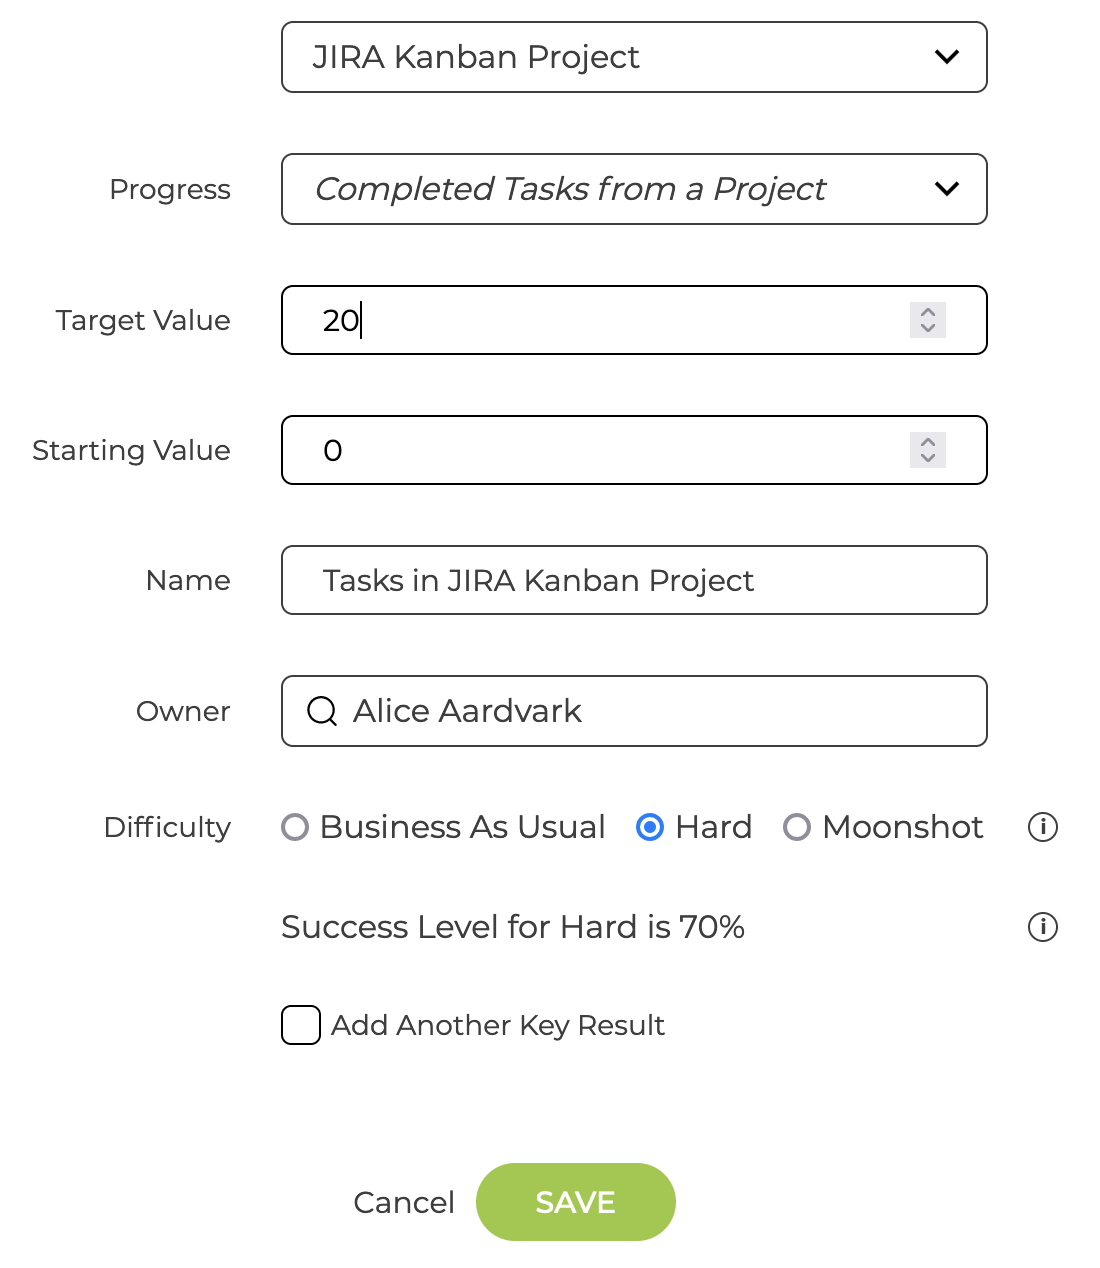Decrease Starting Value with stepper down arrow
Screen dimensions: 1100x1268
pos(928,458)
